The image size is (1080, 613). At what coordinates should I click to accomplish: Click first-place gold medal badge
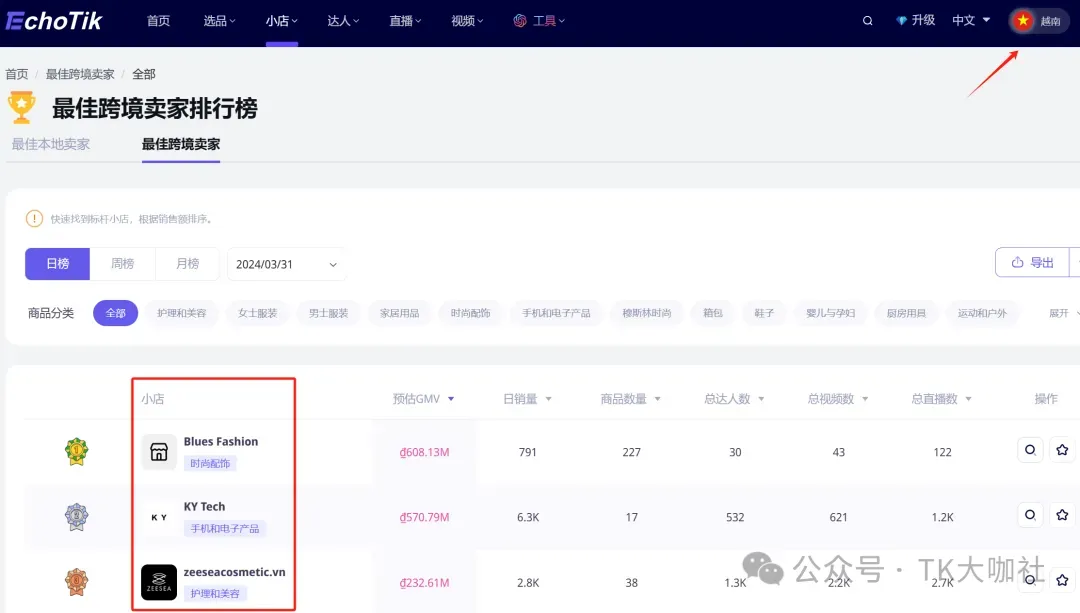(76, 452)
